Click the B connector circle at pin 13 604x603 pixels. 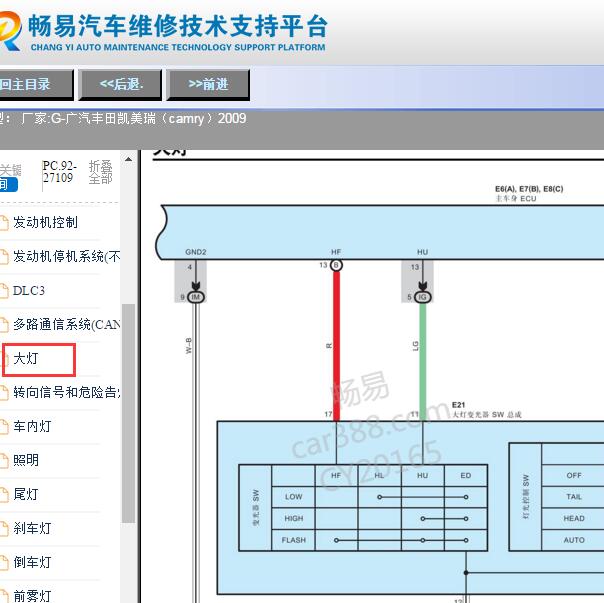click(336, 265)
